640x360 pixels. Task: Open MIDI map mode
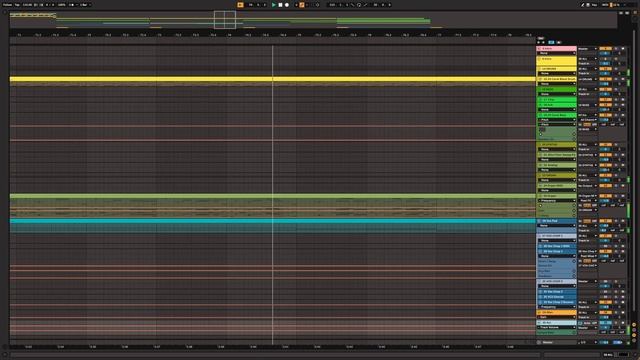coord(605,5)
